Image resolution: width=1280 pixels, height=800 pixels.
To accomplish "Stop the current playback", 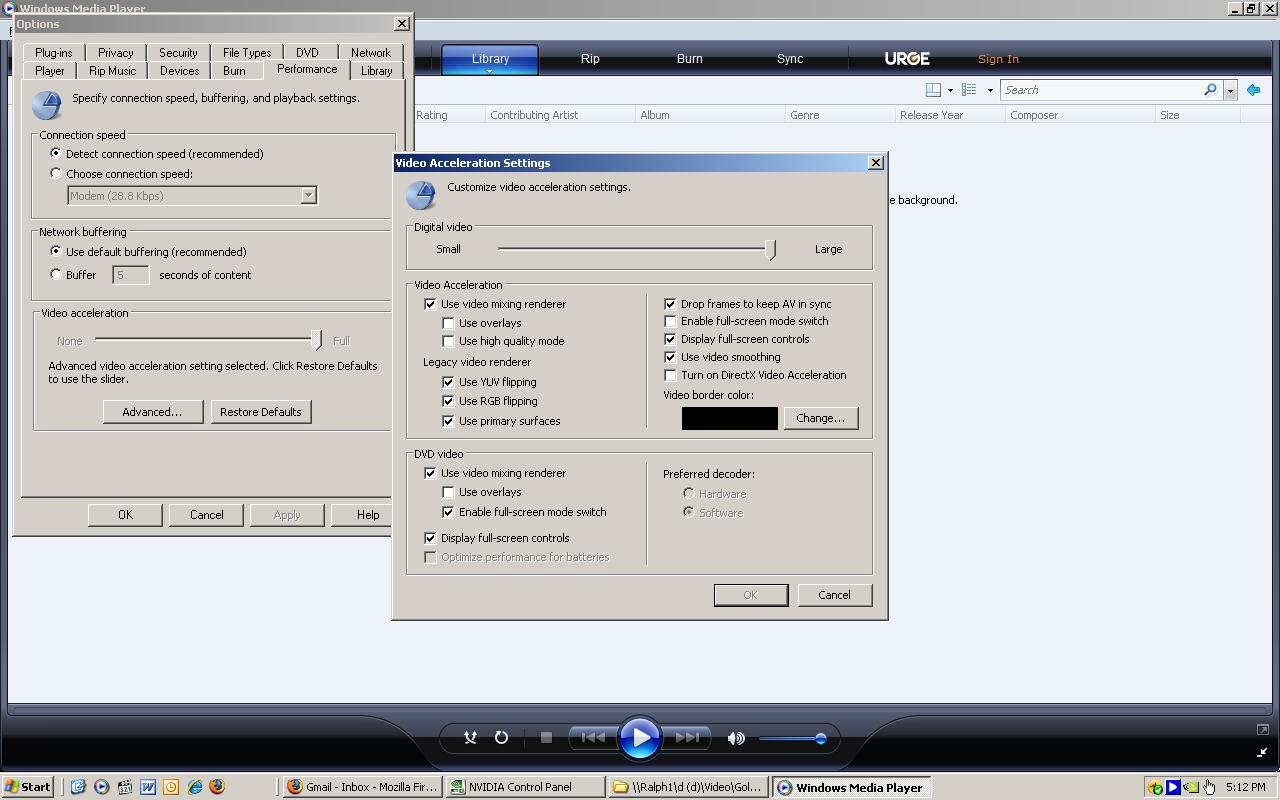I will pyautogui.click(x=545, y=737).
